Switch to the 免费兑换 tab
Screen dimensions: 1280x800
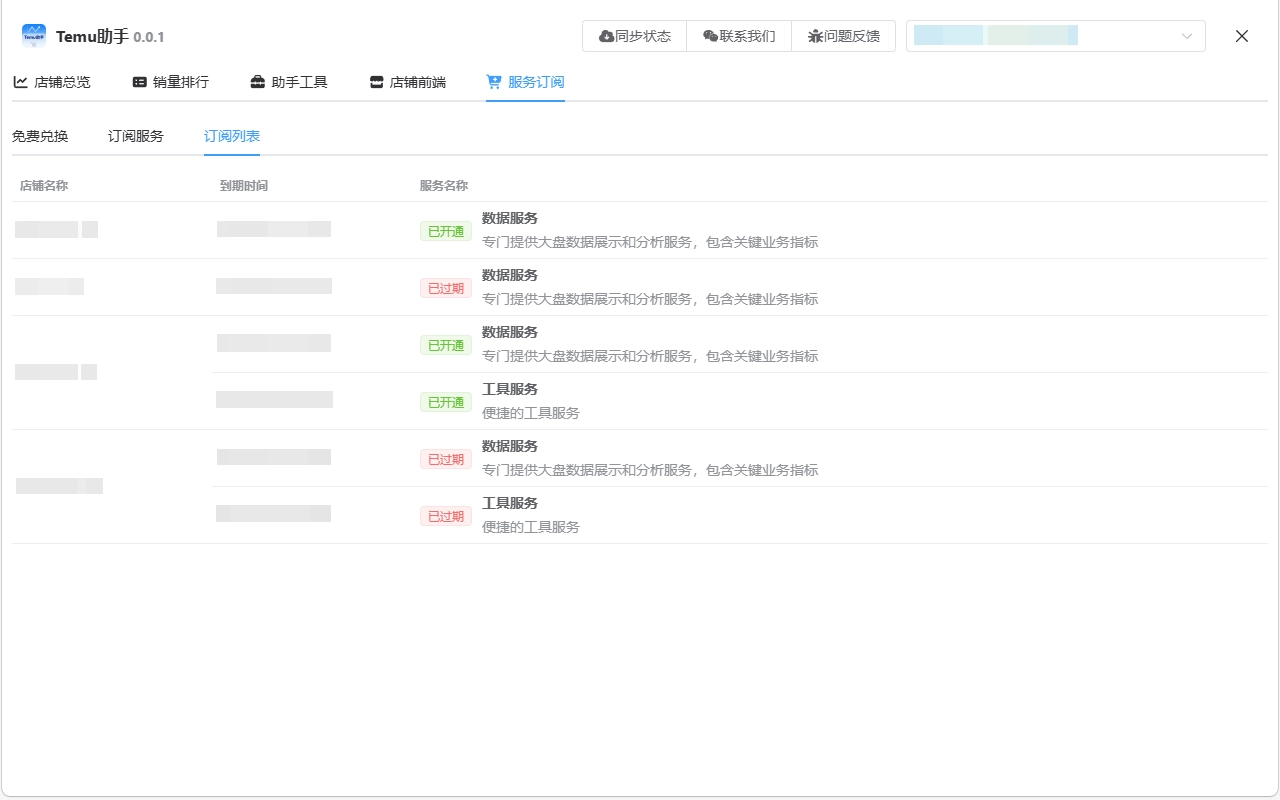pos(39,136)
